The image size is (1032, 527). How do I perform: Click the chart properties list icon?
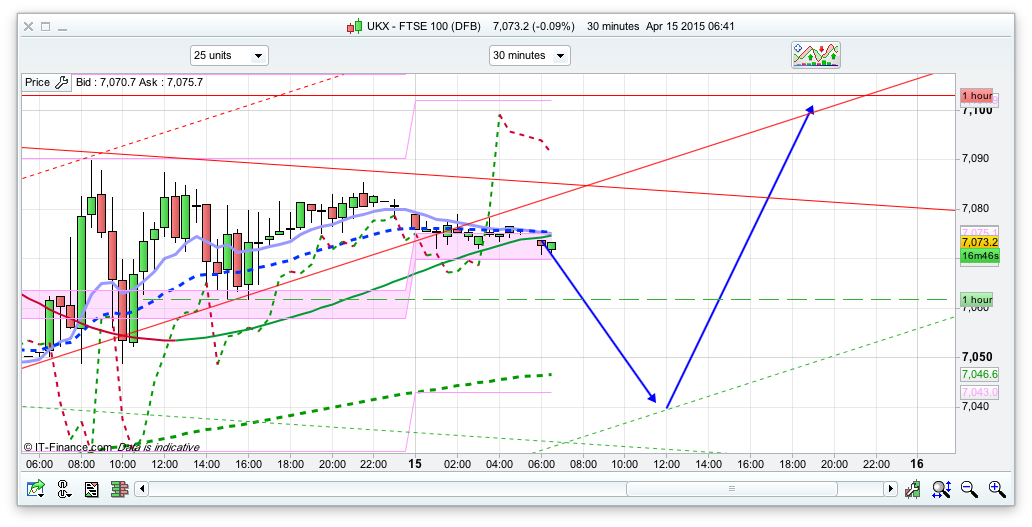pos(92,489)
